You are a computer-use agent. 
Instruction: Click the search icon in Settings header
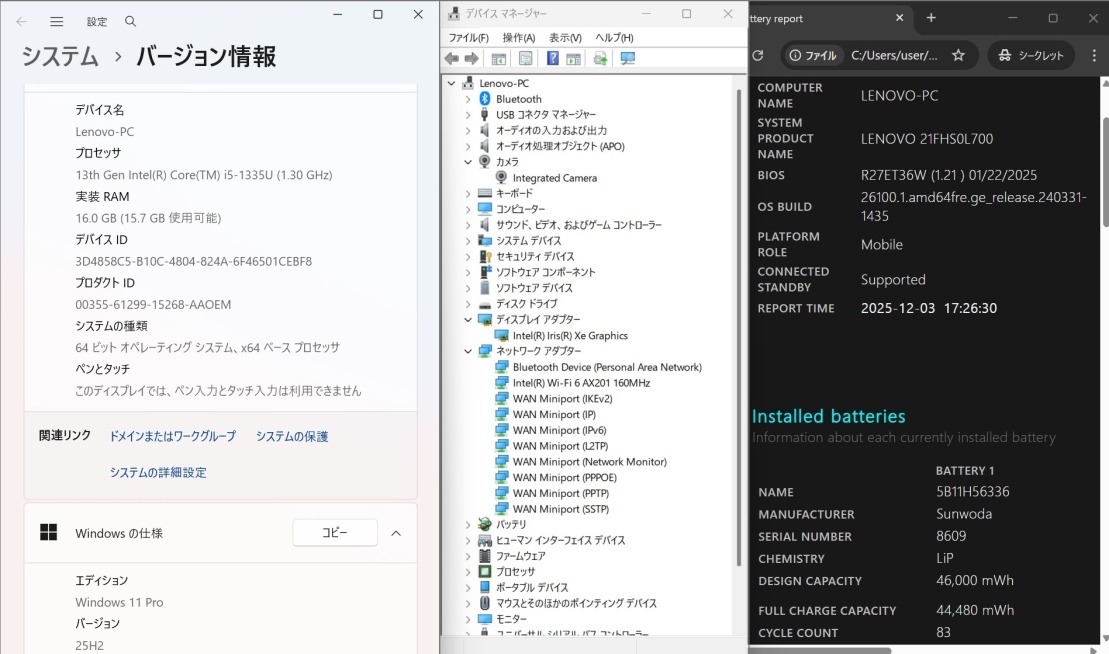tap(130, 21)
